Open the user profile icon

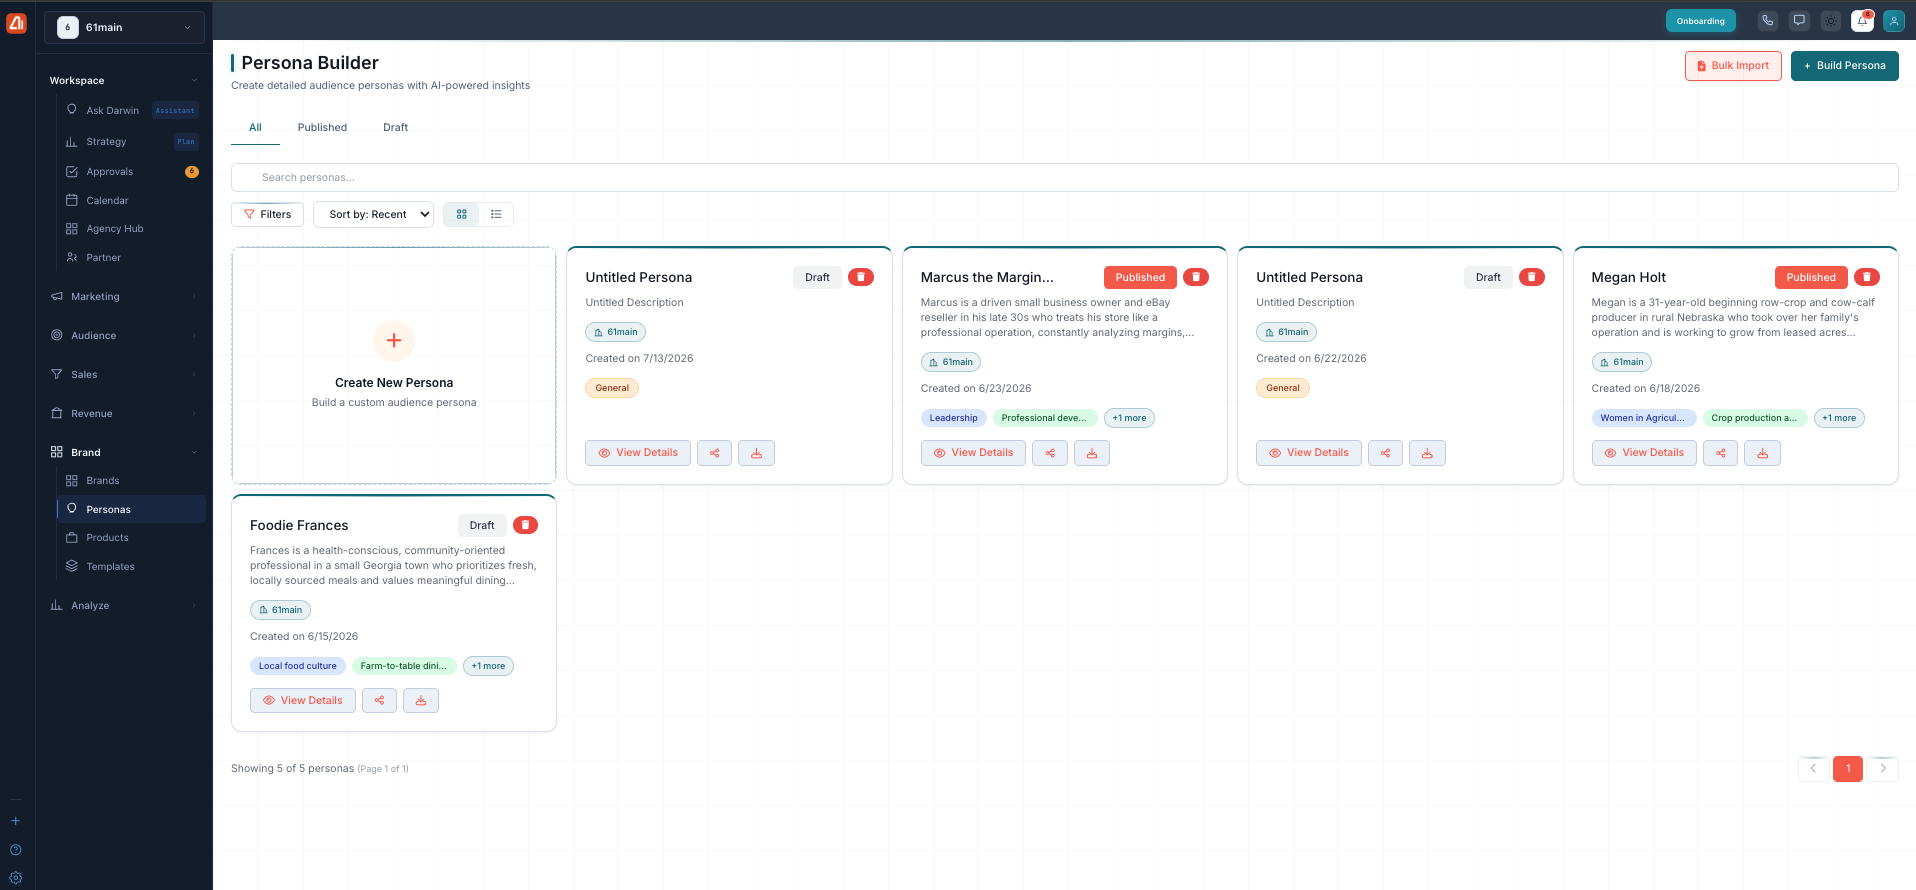[x=1893, y=21]
